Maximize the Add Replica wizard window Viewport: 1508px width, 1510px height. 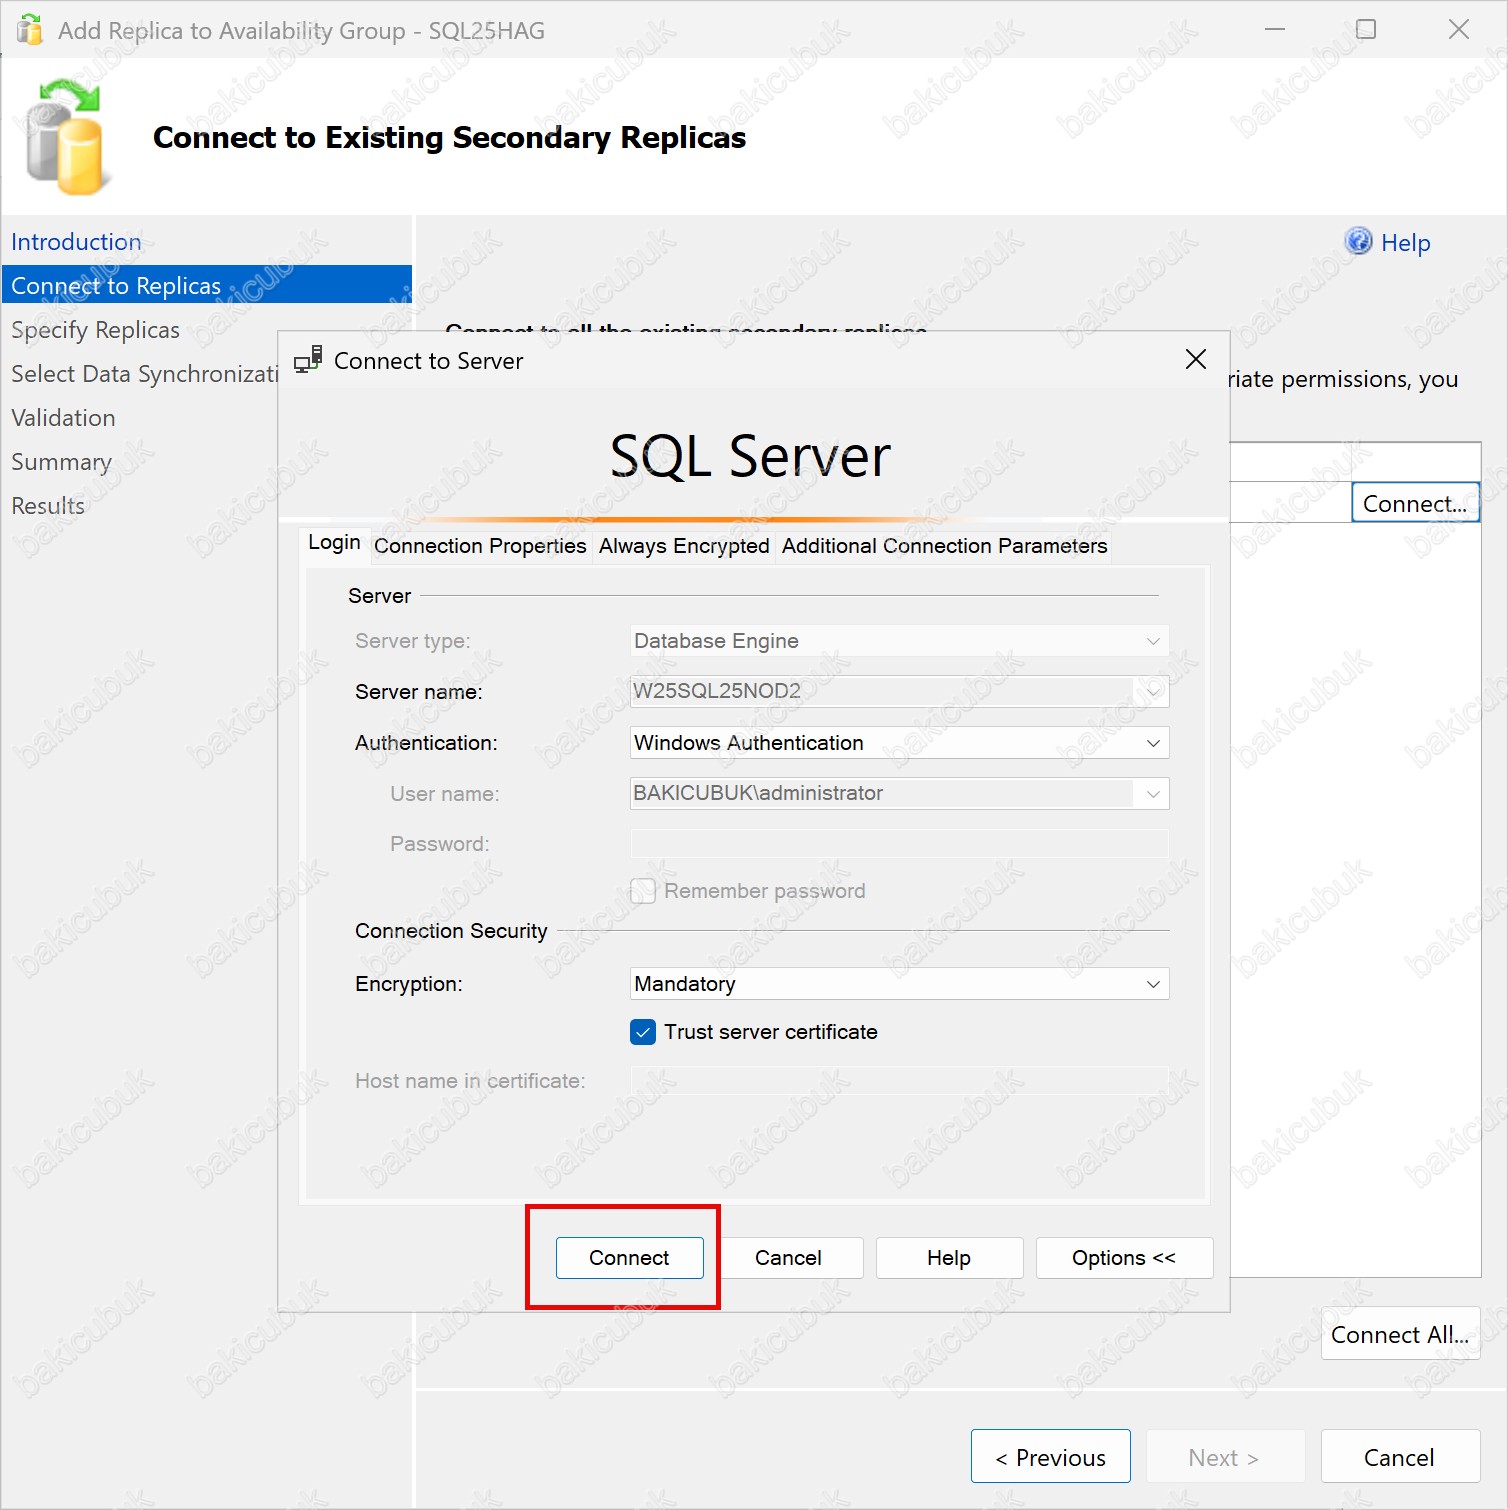tap(1365, 30)
